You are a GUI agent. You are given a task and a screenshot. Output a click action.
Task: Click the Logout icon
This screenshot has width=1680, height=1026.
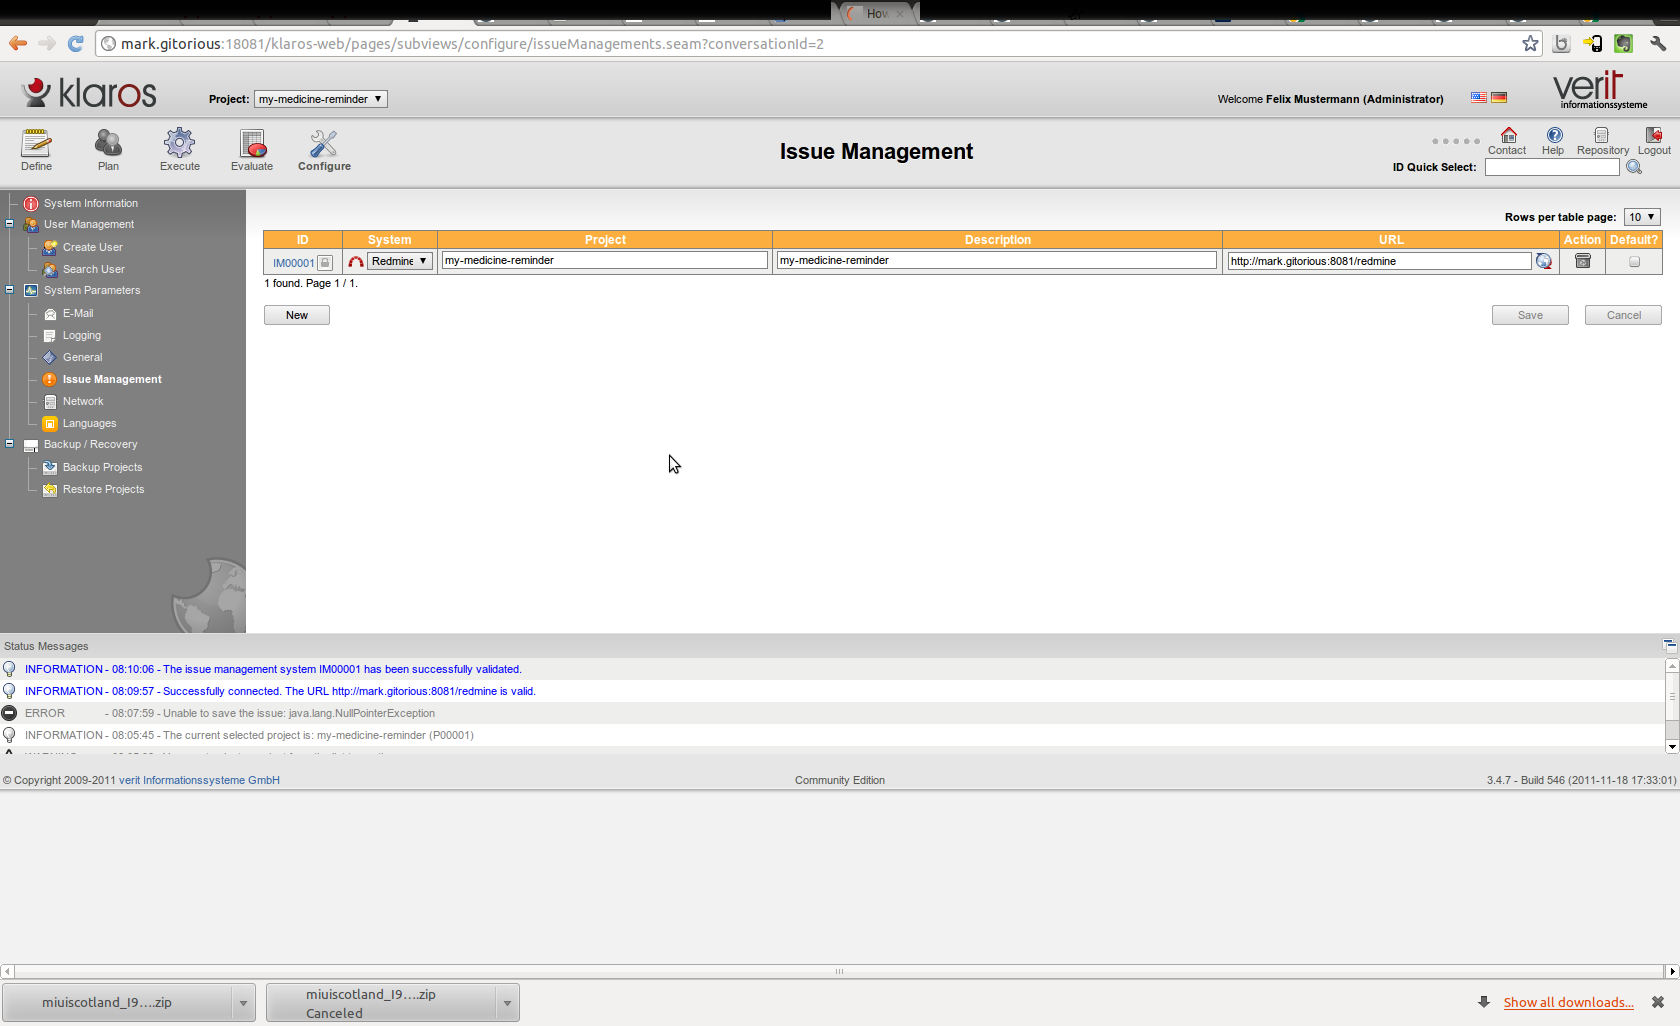tap(1653, 136)
